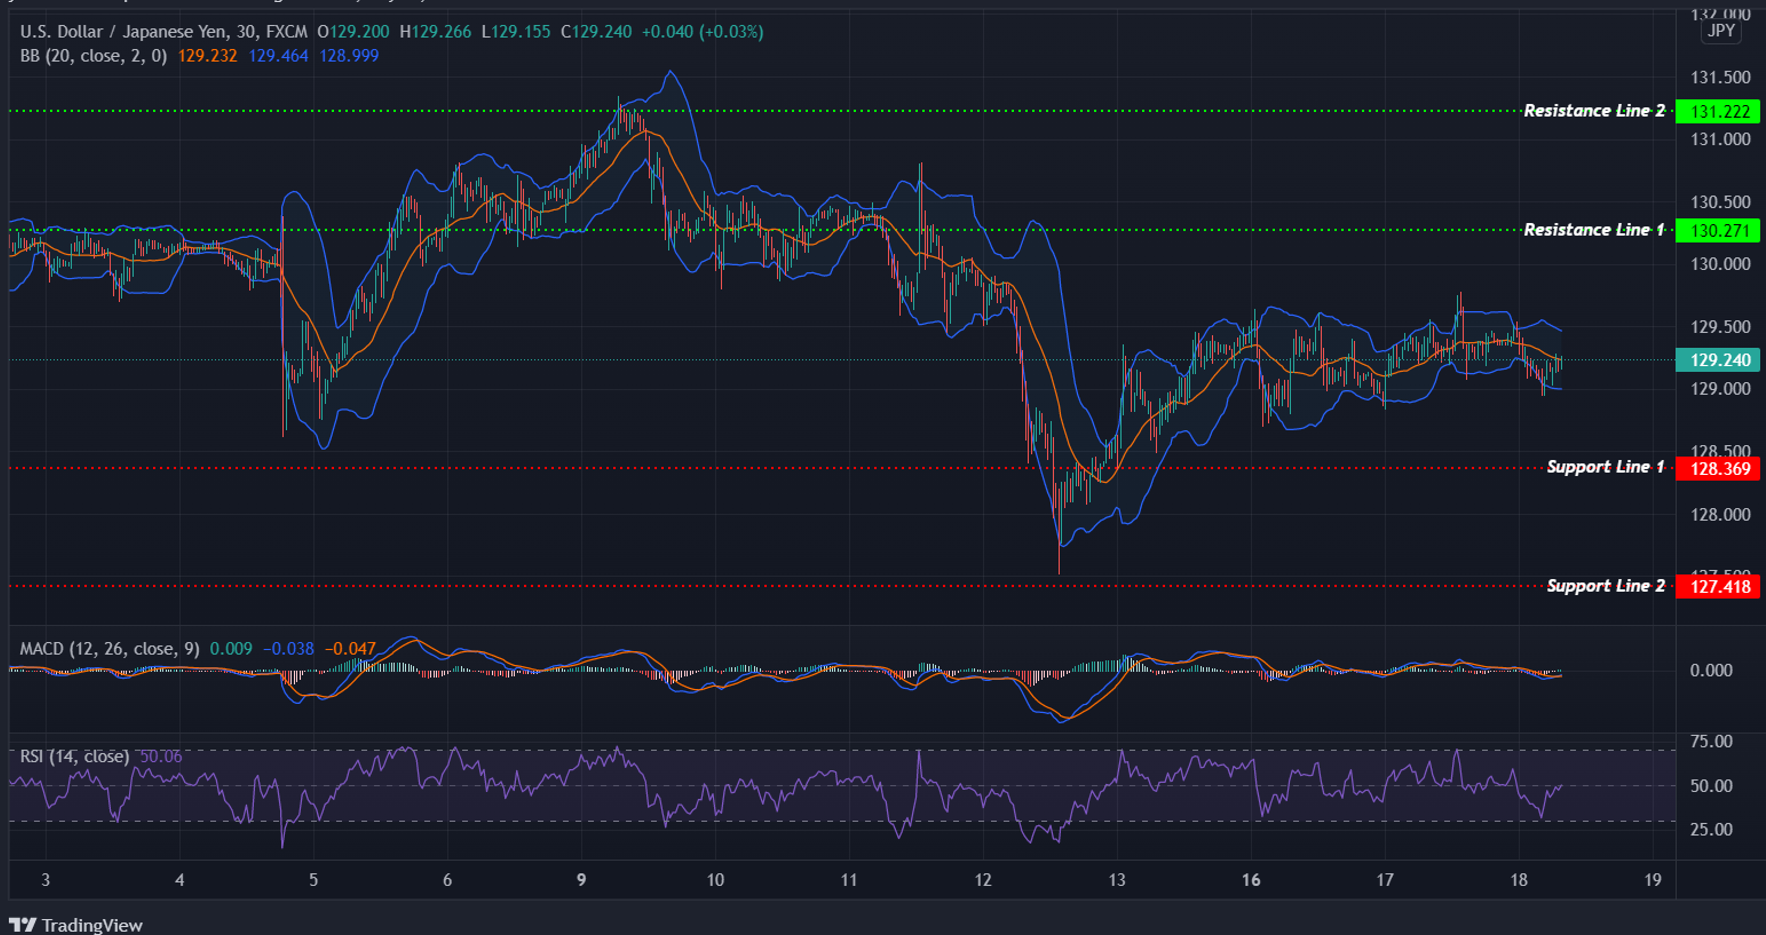Viewport: 1766px width, 935px height.
Task: Click the current price label 129.240 on price scale
Action: click(1719, 361)
